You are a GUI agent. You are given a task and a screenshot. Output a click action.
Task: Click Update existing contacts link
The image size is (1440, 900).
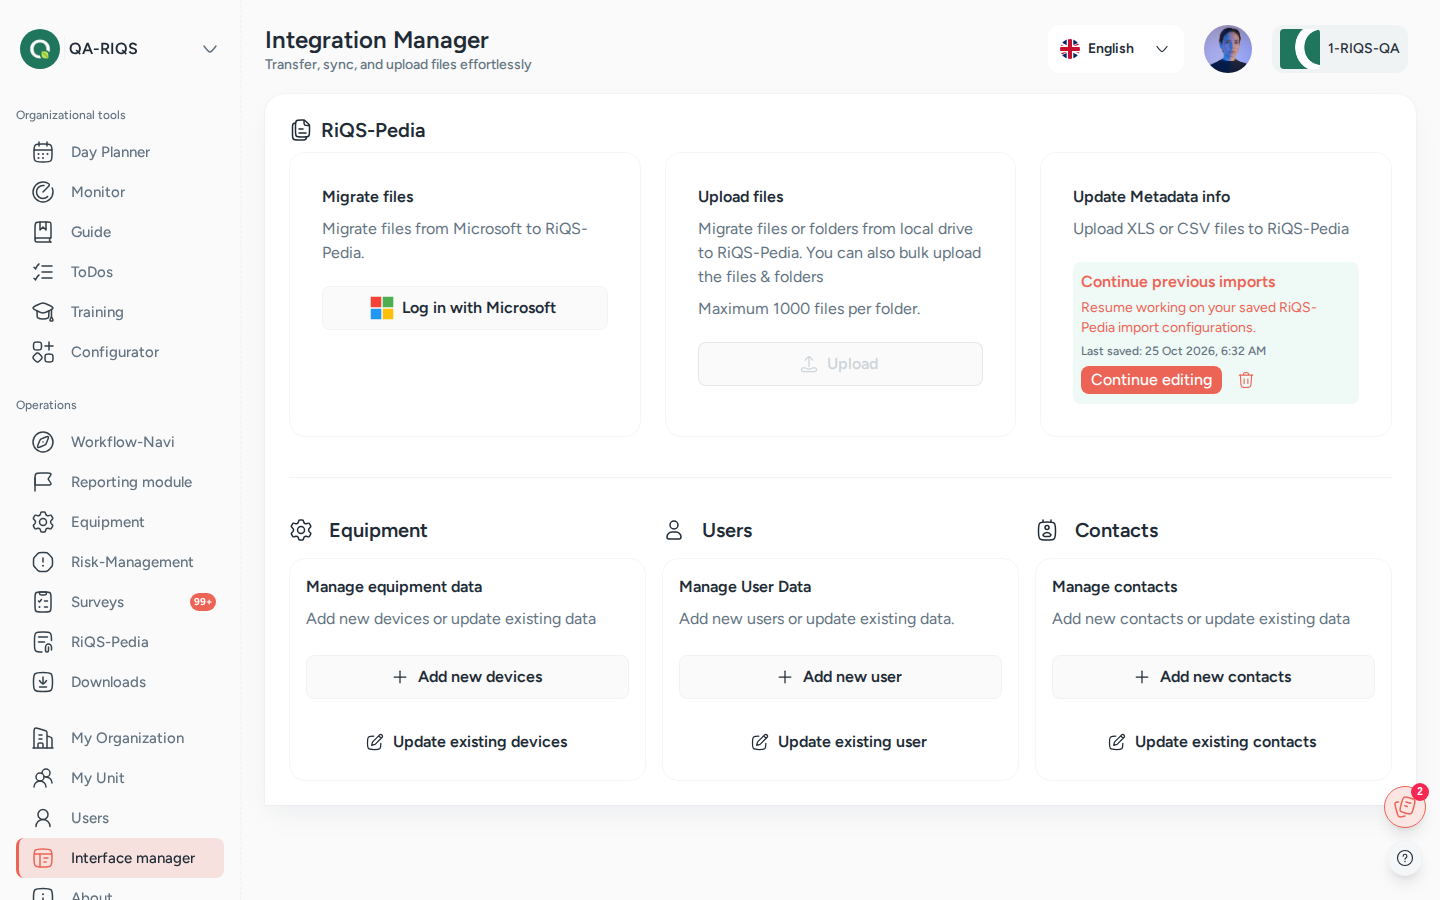pos(1213,742)
